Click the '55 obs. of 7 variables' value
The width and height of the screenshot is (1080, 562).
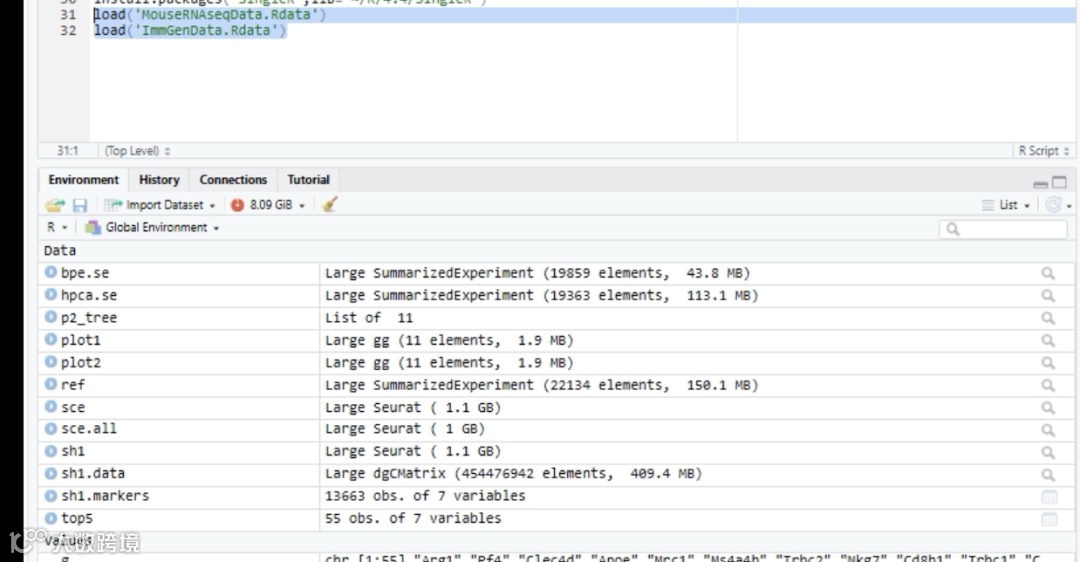413,519
